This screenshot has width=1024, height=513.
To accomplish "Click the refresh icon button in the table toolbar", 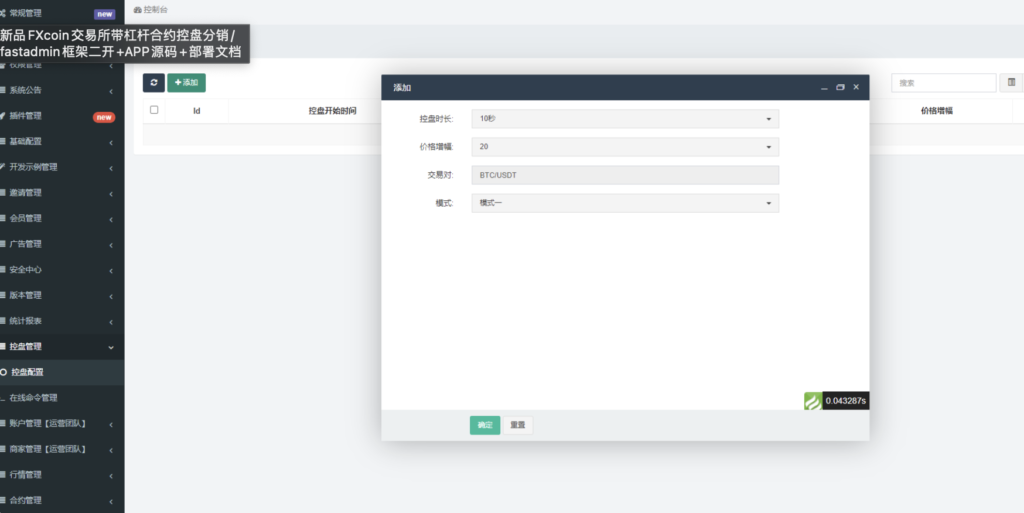I will pyautogui.click(x=154, y=82).
